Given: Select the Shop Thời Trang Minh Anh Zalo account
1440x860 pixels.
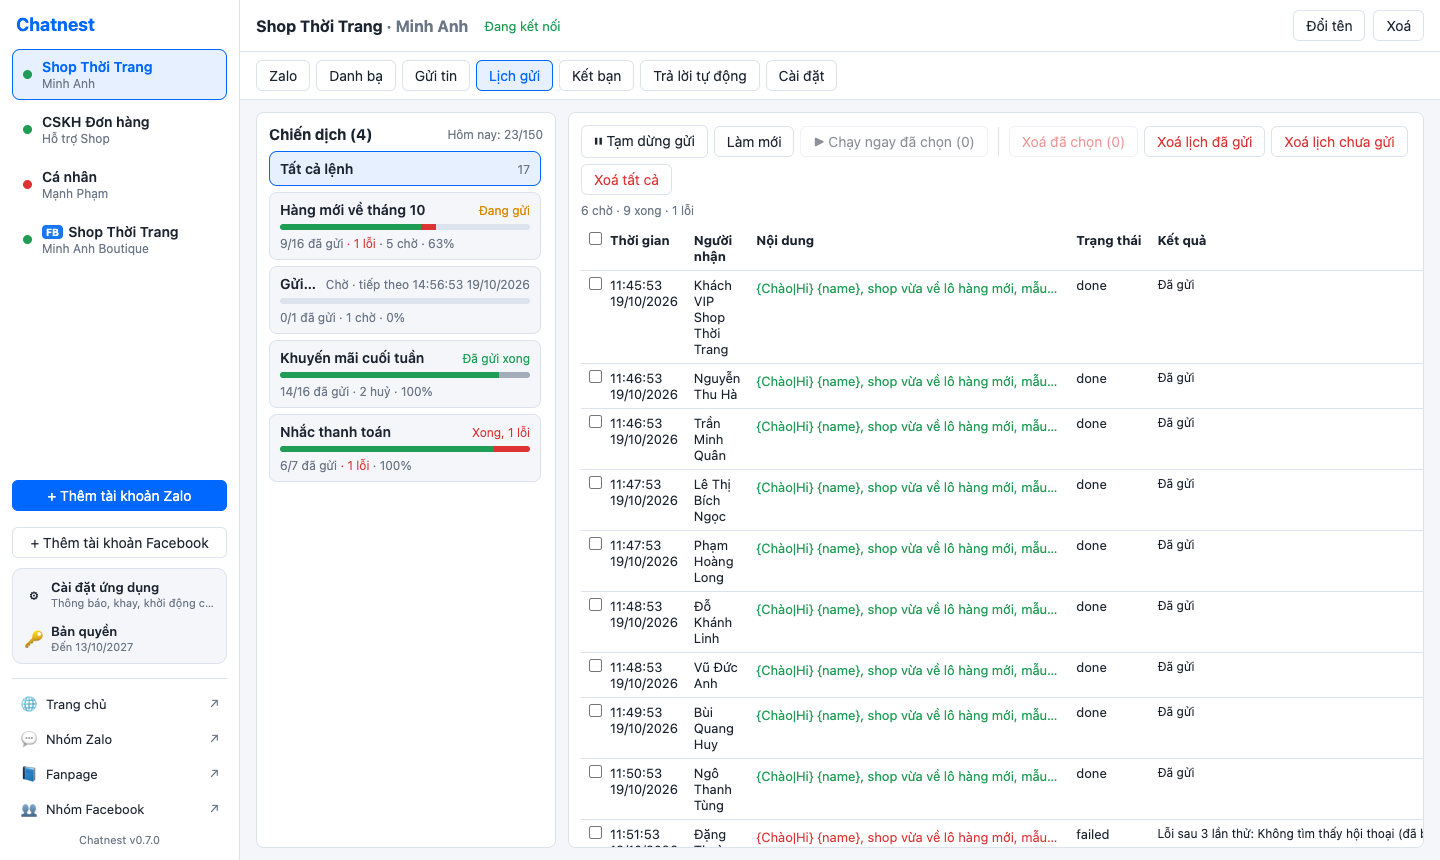Looking at the screenshot, I should pyautogui.click(x=119, y=75).
